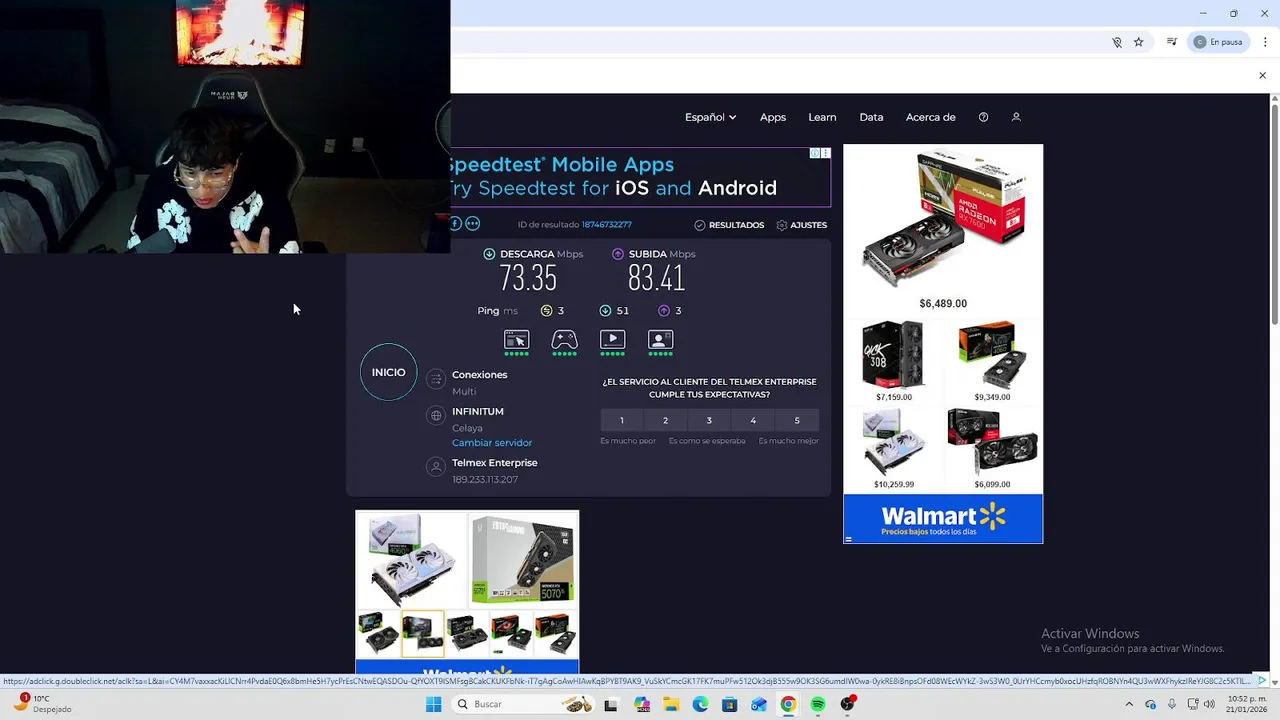Click the Speedtest Mobile Apps banner

pyautogui.click(x=640, y=177)
